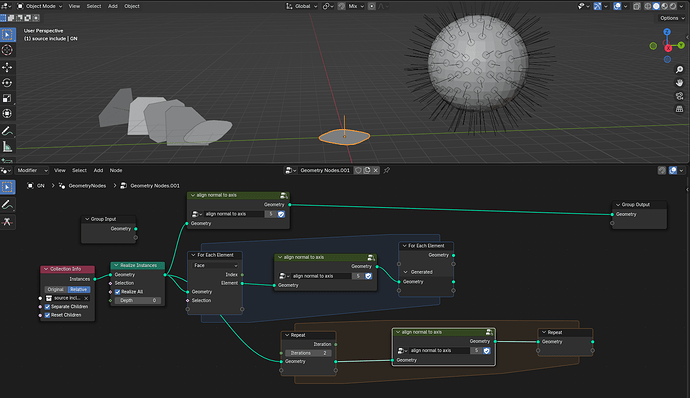Select the node editor Annotate tool
The height and width of the screenshot is (398, 690).
[7, 205]
